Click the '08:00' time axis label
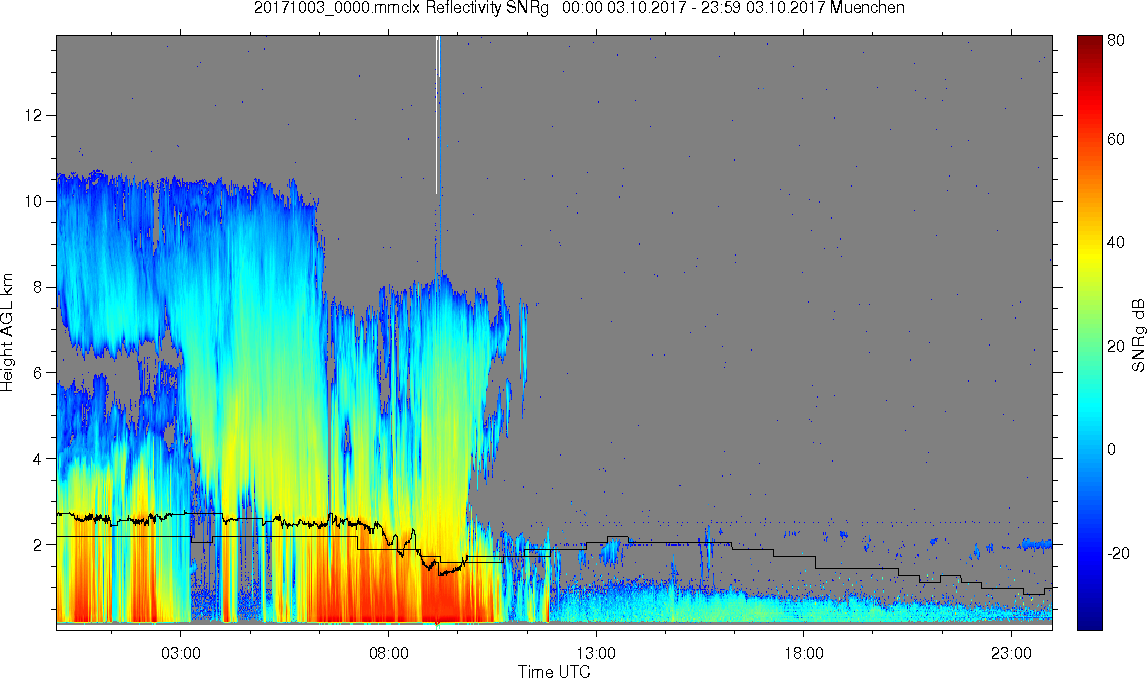Viewport: 1147px width, 678px height. point(388,653)
